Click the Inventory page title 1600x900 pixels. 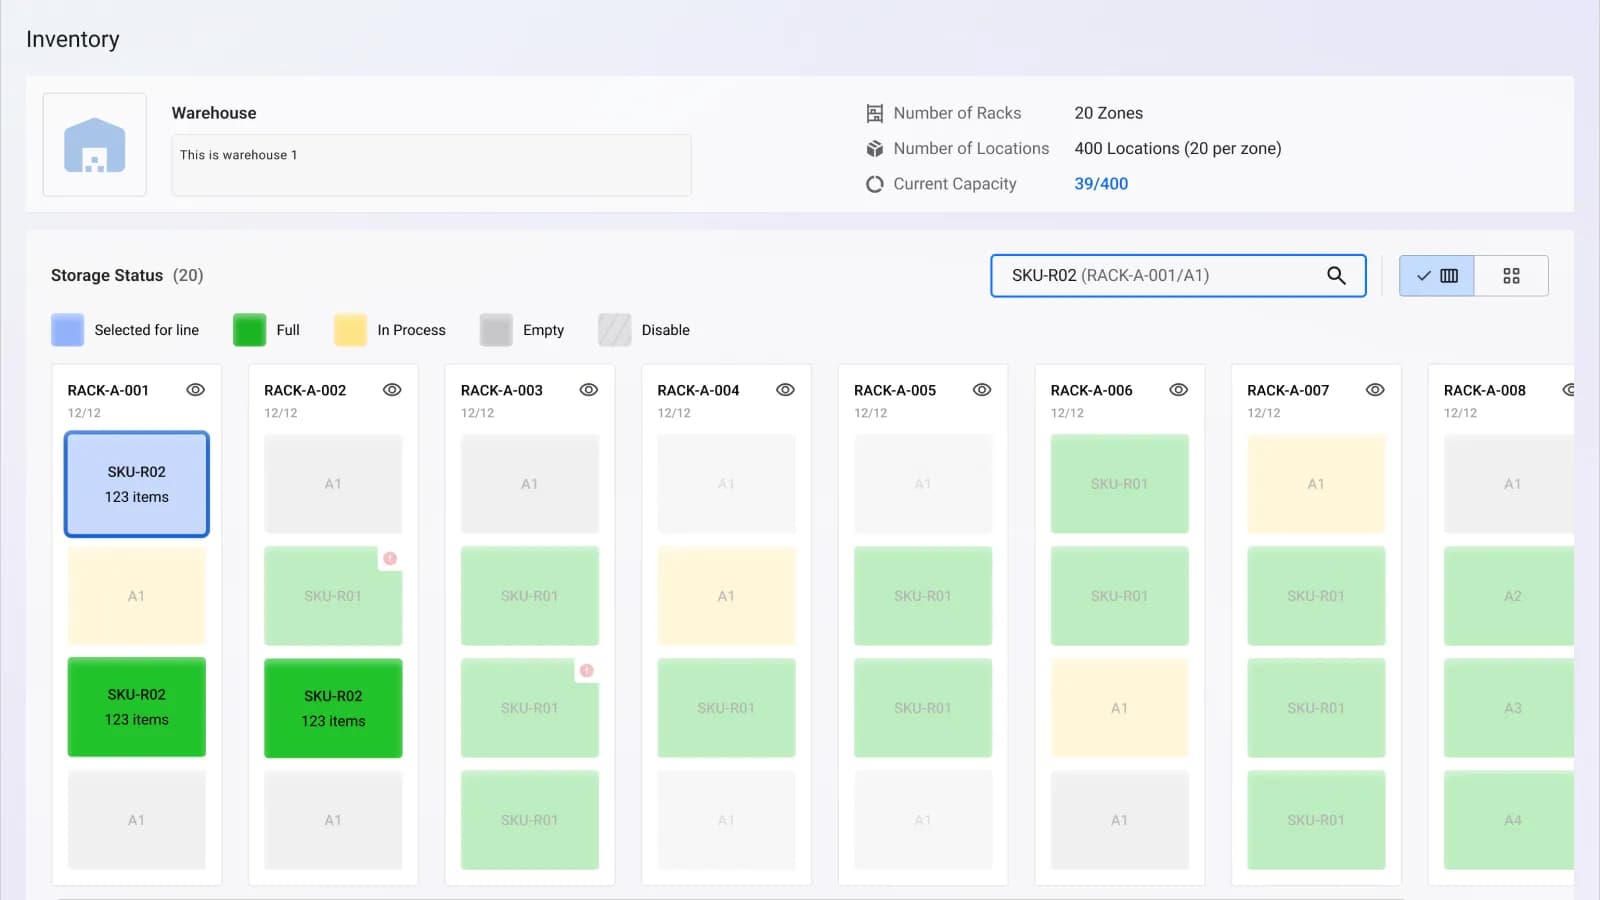[73, 39]
